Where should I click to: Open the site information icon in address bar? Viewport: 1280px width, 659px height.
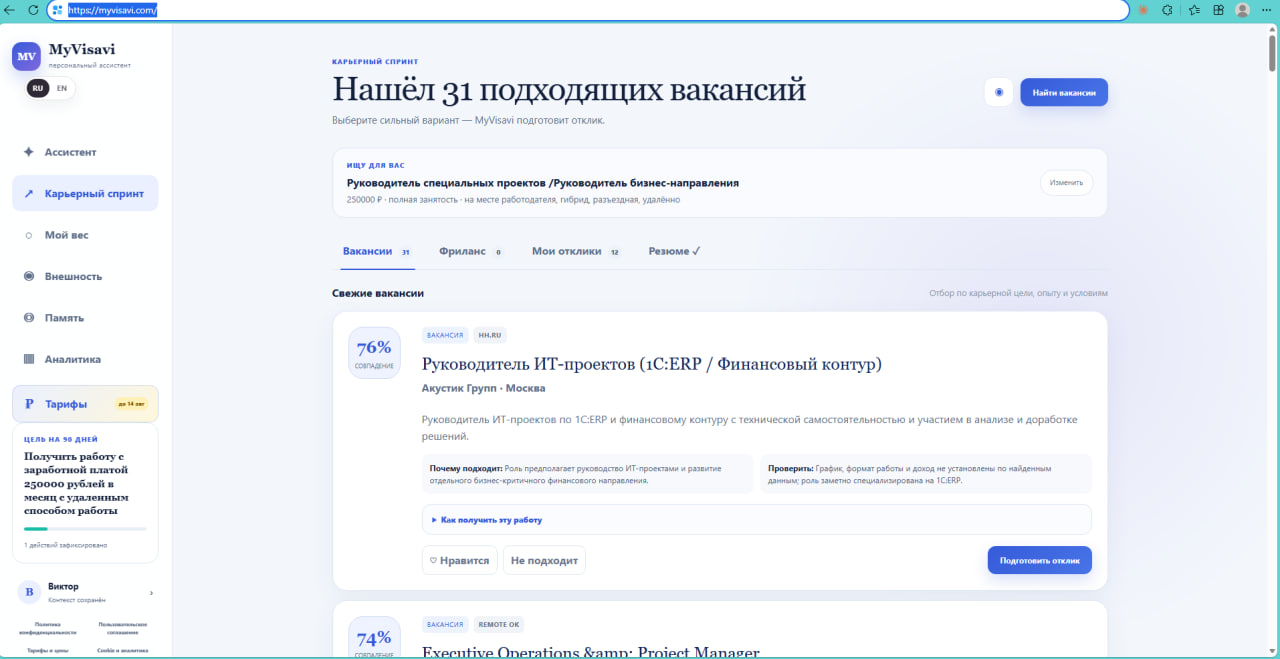[x=57, y=10]
